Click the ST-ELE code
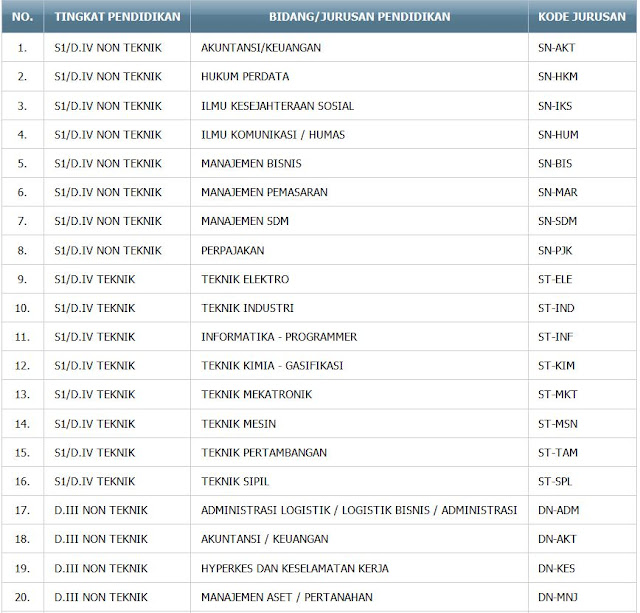This screenshot has height=613, width=640. point(555,279)
